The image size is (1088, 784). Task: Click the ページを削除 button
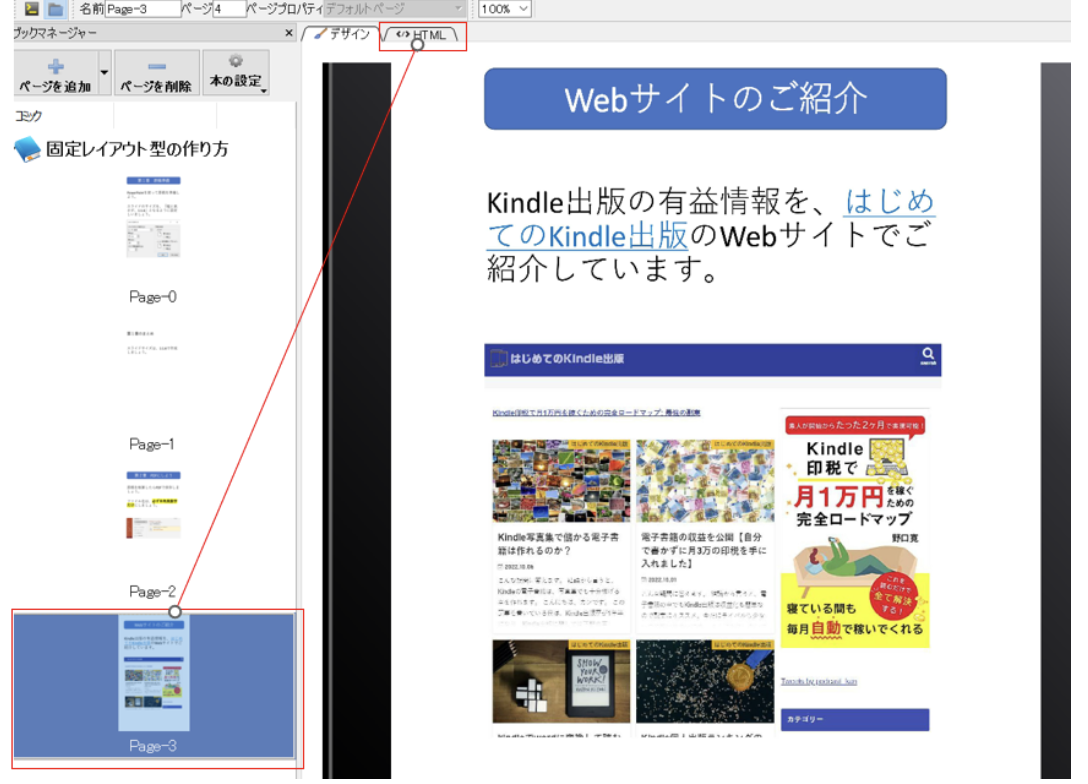pos(156,72)
